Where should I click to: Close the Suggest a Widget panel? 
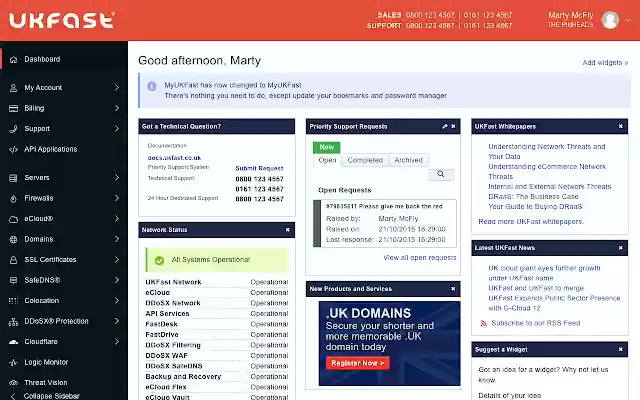(620, 349)
